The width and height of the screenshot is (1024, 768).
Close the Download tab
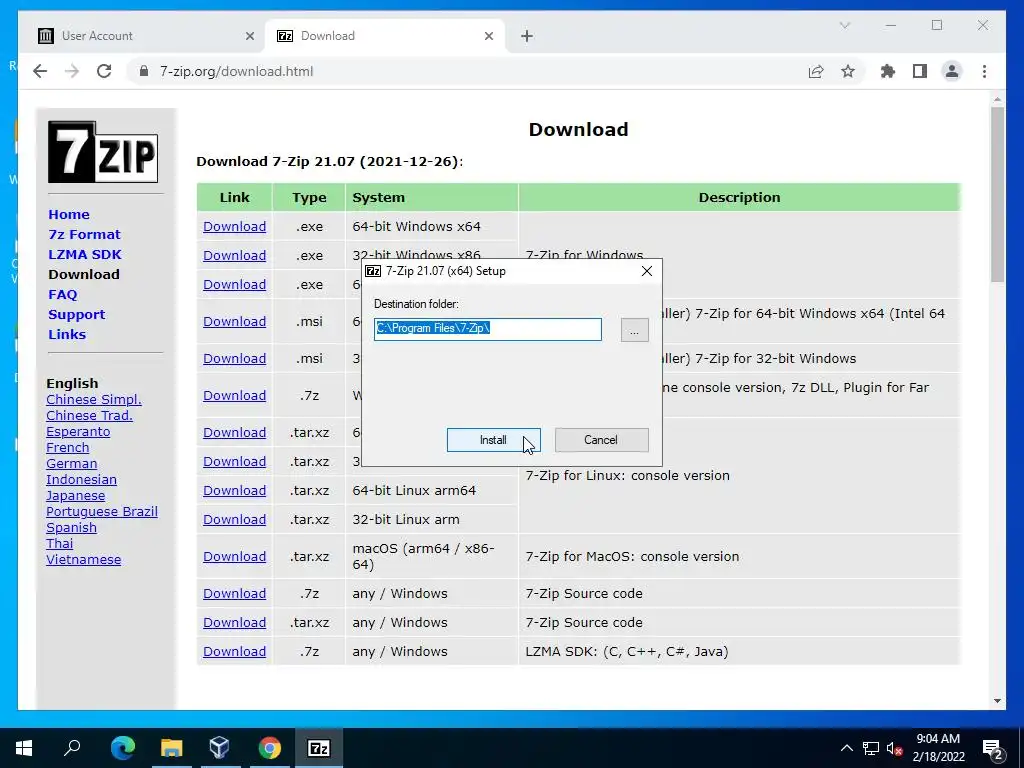(x=488, y=36)
